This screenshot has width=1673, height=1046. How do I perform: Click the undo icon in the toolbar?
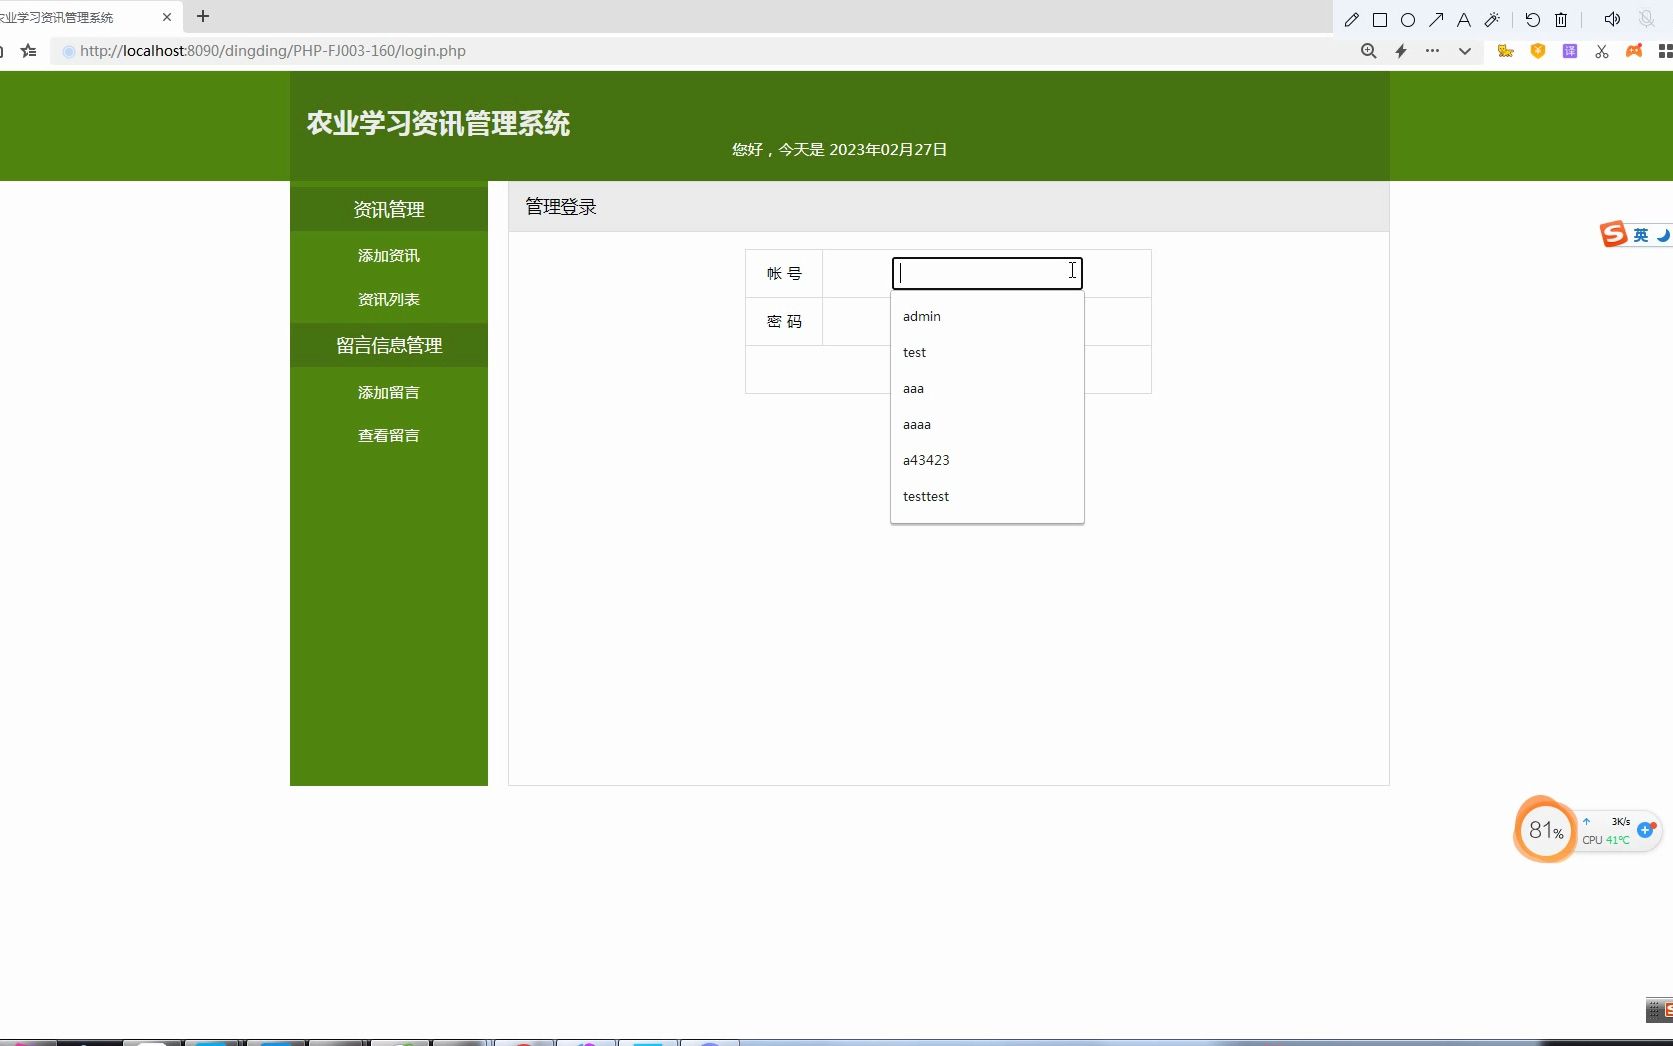pyautogui.click(x=1532, y=20)
